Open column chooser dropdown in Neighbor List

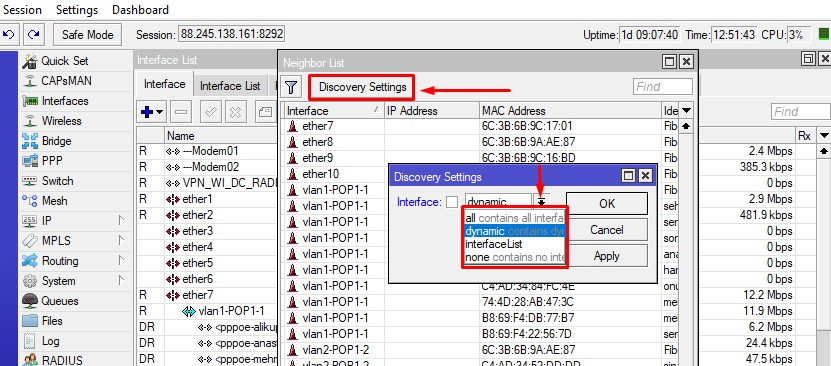point(686,111)
